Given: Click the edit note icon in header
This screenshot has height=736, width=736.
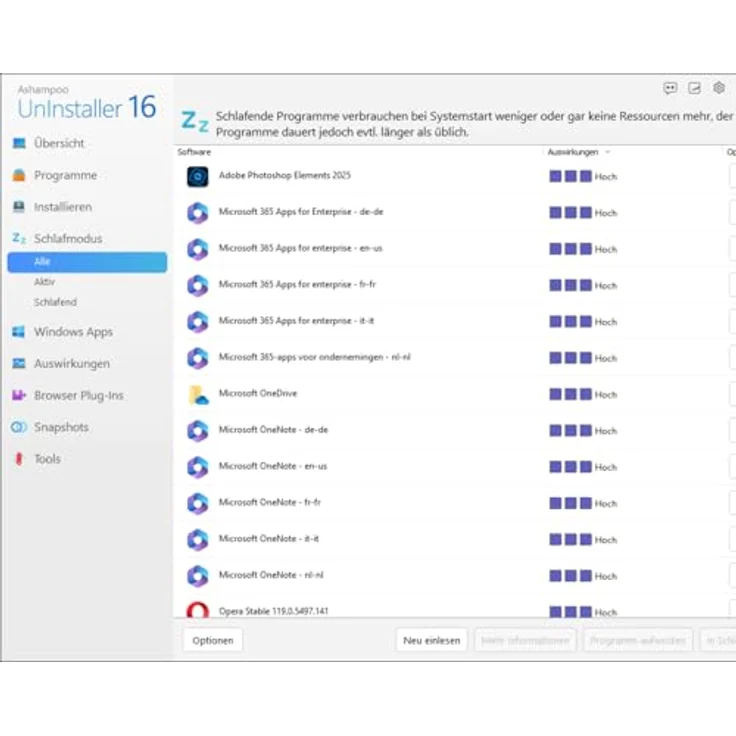Looking at the screenshot, I should tap(694, 88).
